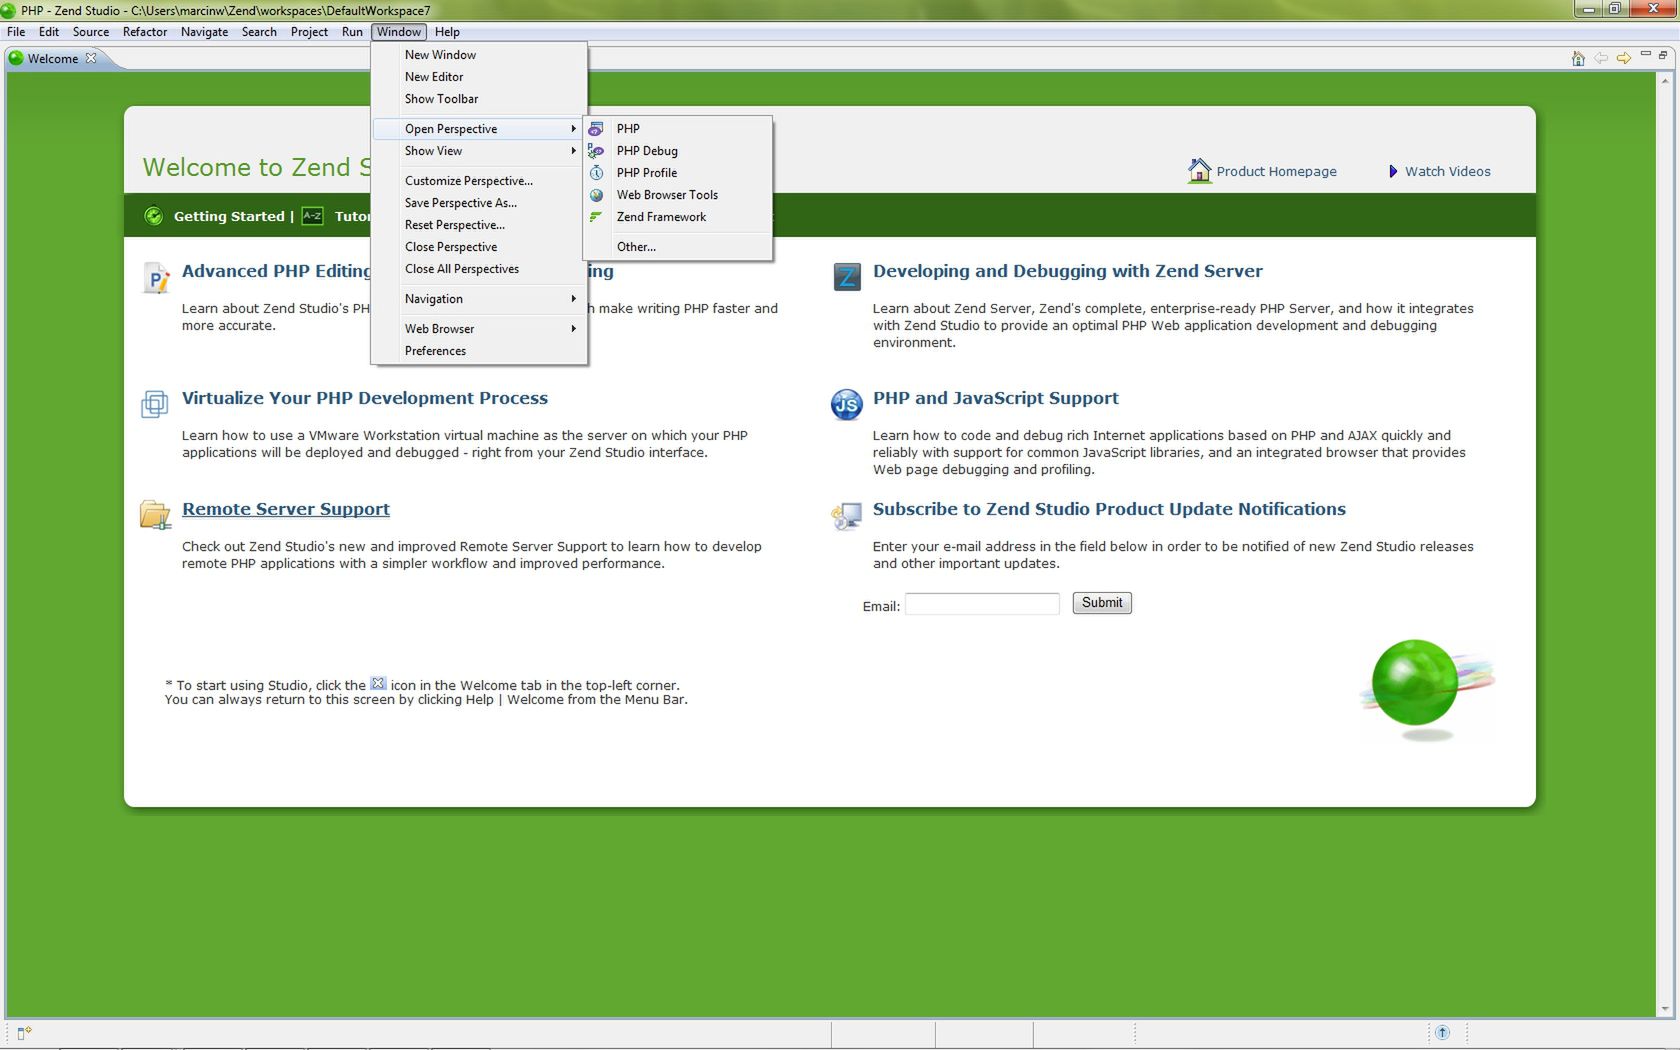Click the Submit button
The image size is (1680, 1050).
tap(1102, 603)
